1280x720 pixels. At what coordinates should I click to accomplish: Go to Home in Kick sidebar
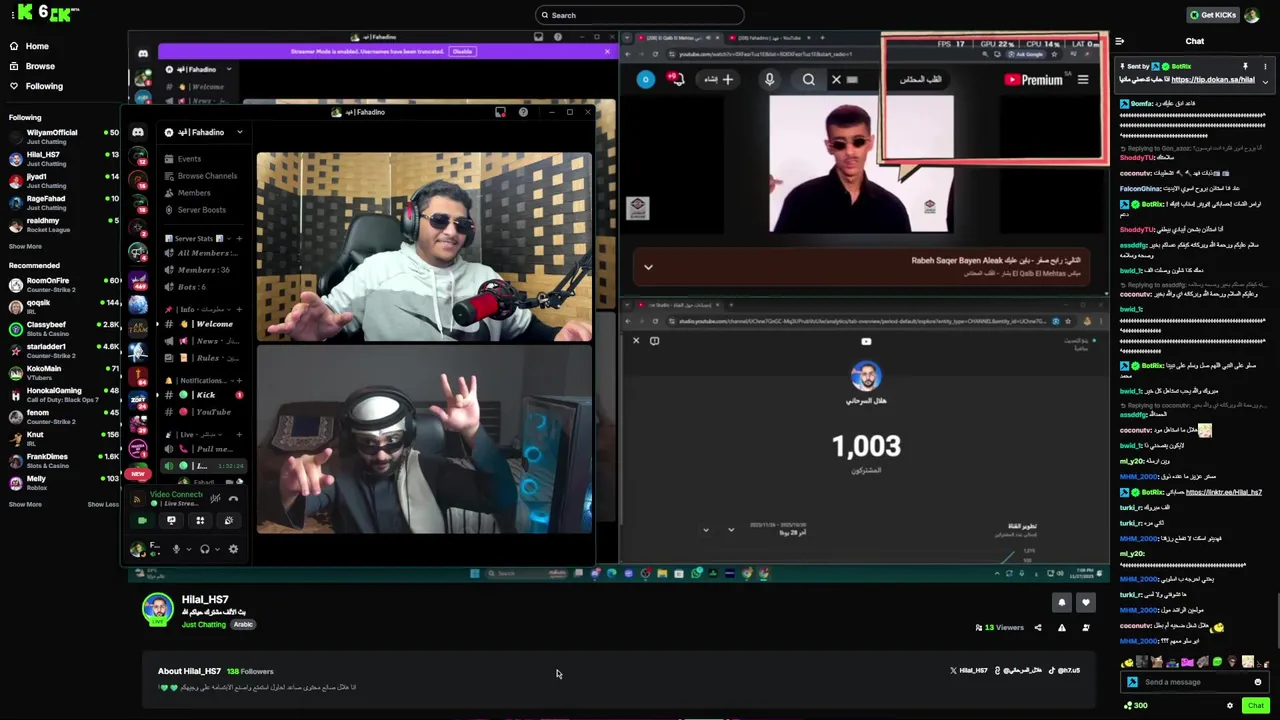[30, 46]
